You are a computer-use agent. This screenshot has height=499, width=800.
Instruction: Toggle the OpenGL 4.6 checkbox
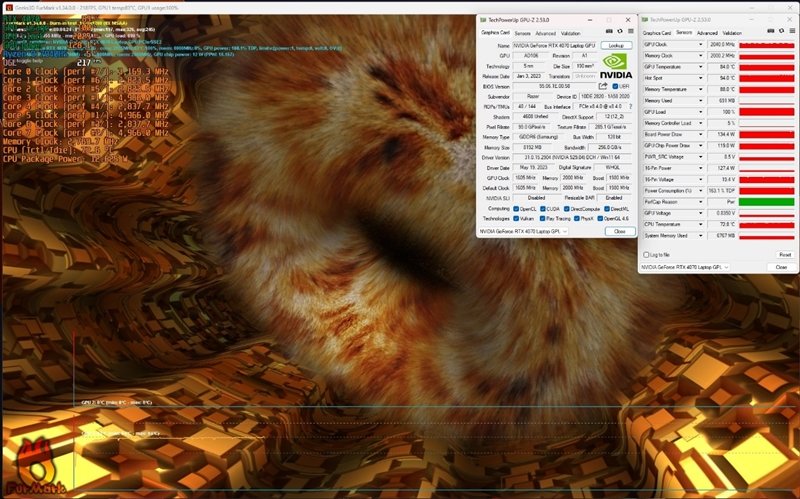[600, 218]
